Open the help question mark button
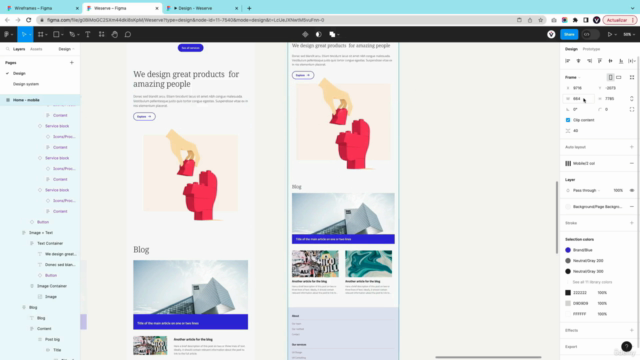This screenshot has width=640, height=360. pos(627,347)
